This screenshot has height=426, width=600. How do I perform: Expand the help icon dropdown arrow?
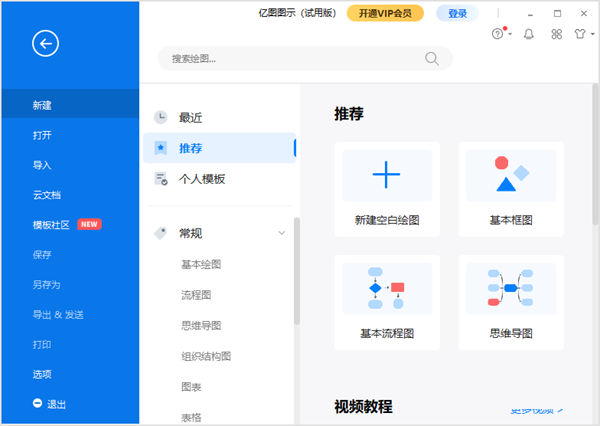tap(510, 34)
